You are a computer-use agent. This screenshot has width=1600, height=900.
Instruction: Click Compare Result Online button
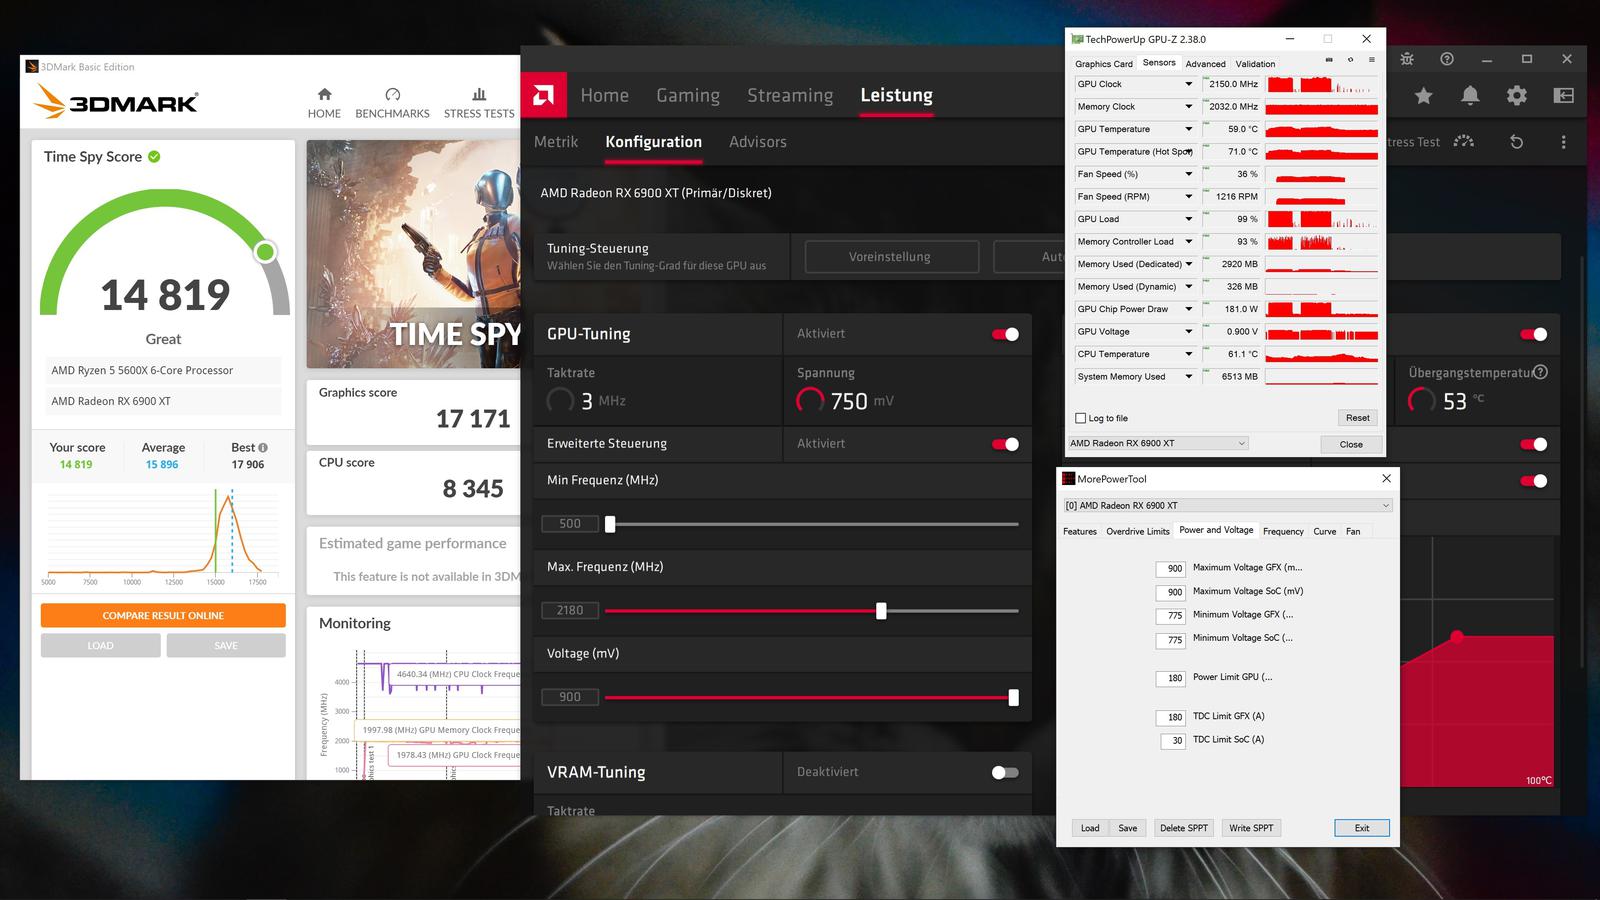click(163, 616)
